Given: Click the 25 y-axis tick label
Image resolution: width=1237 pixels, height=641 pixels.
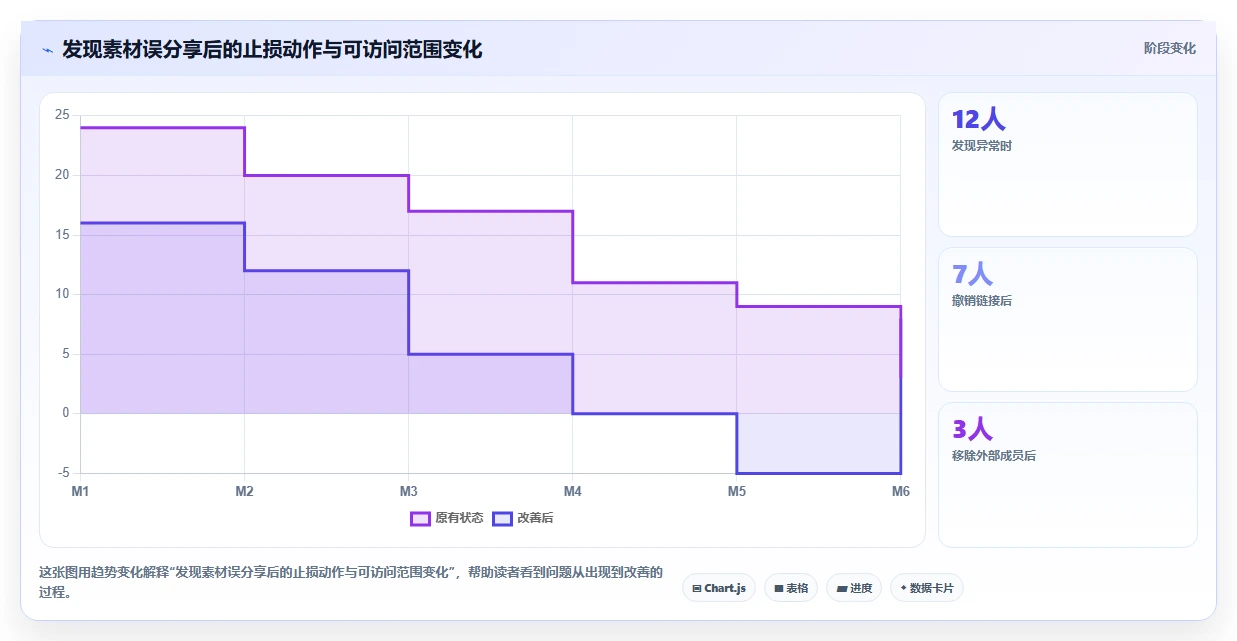Looking at the screenshot, I should point(62,115).
